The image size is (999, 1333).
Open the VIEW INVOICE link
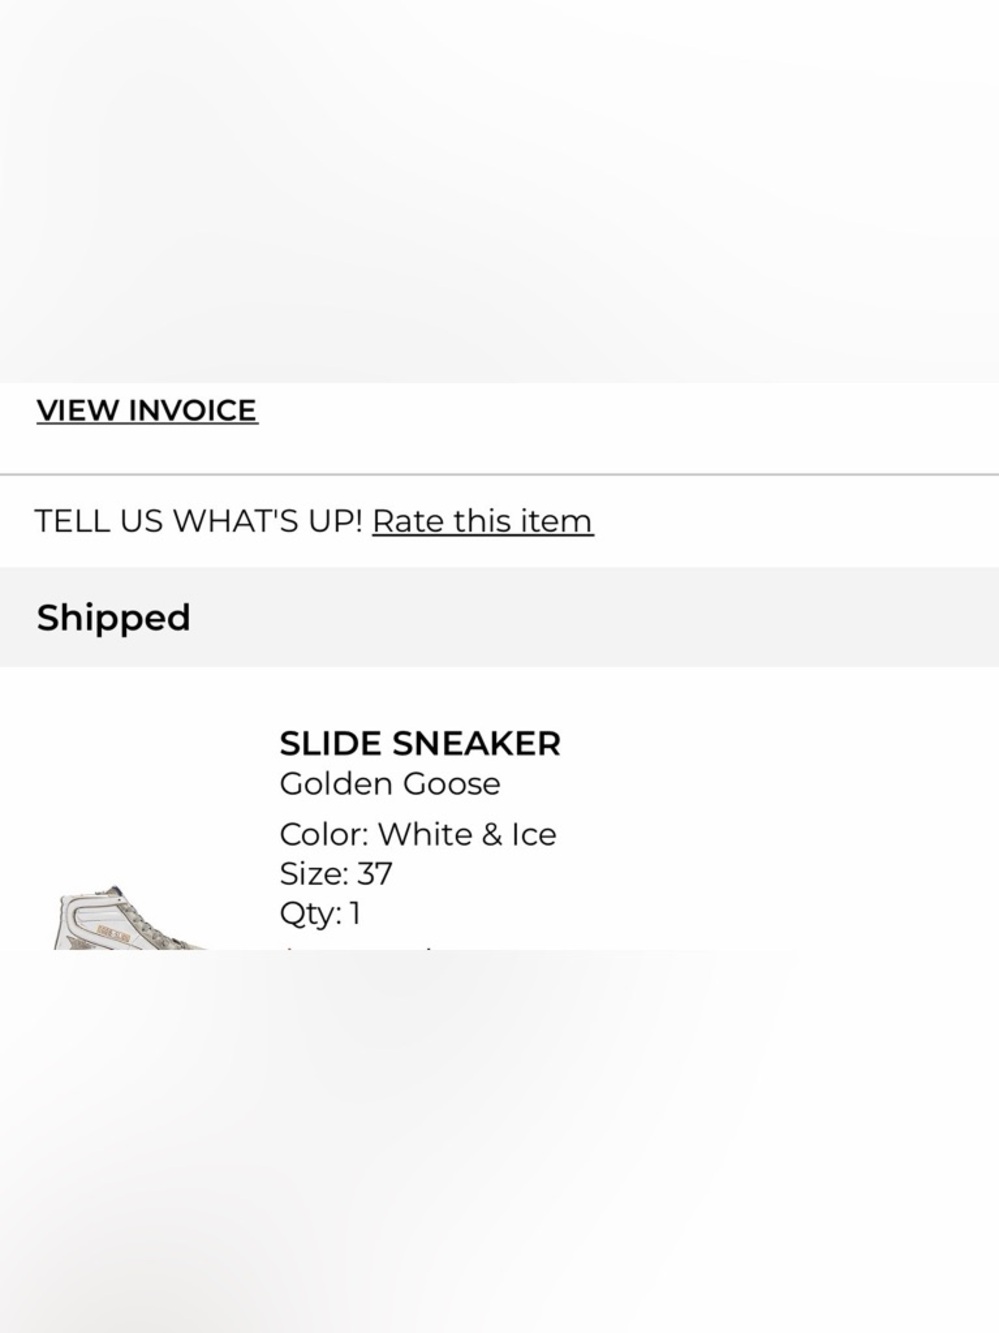[147, 411]
